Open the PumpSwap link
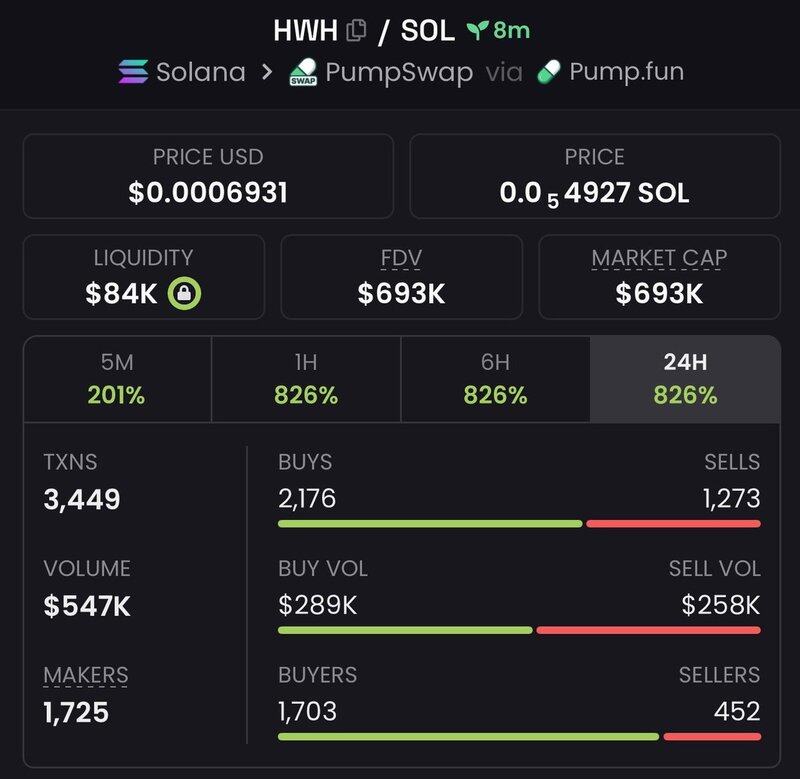Viewport: 800px width, 779px height. 400,73
